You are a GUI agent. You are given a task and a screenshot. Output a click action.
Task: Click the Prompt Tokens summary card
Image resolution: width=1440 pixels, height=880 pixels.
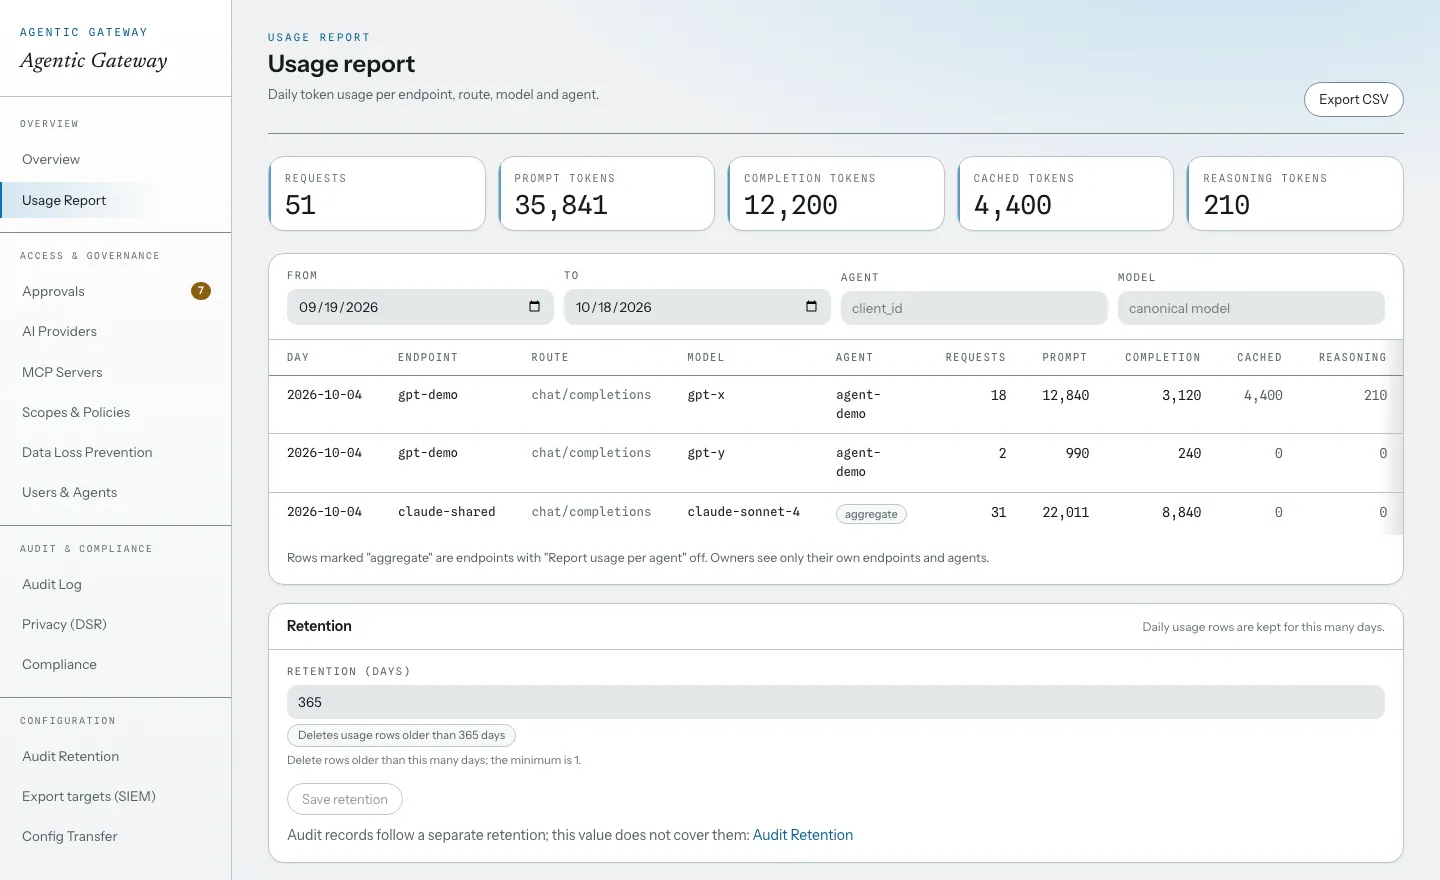click(607, 193)
